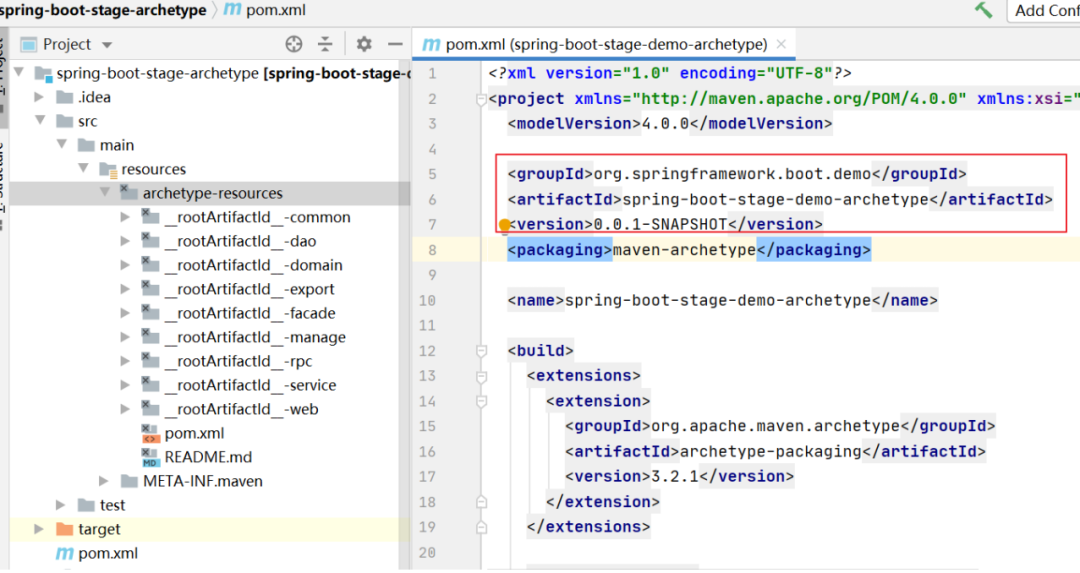Toggle code fold marker at build tag
The height and width of the screenshot is (573, 1080).
click(481, 351)
